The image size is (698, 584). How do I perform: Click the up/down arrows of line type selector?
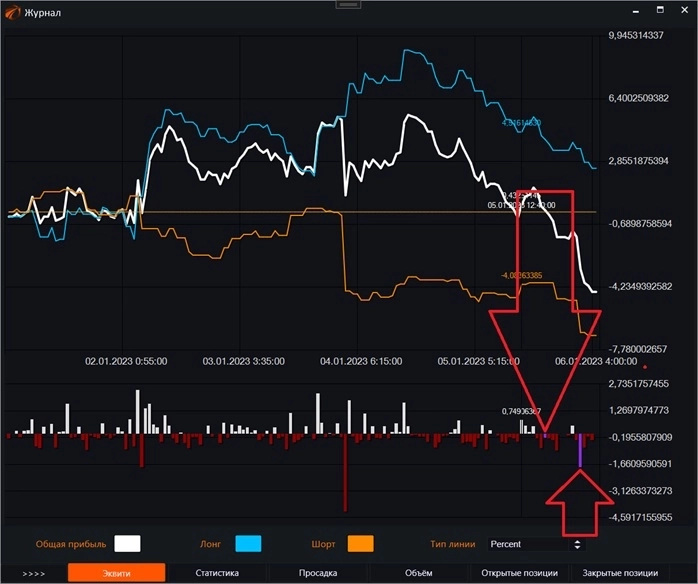[x=576, y=544]
